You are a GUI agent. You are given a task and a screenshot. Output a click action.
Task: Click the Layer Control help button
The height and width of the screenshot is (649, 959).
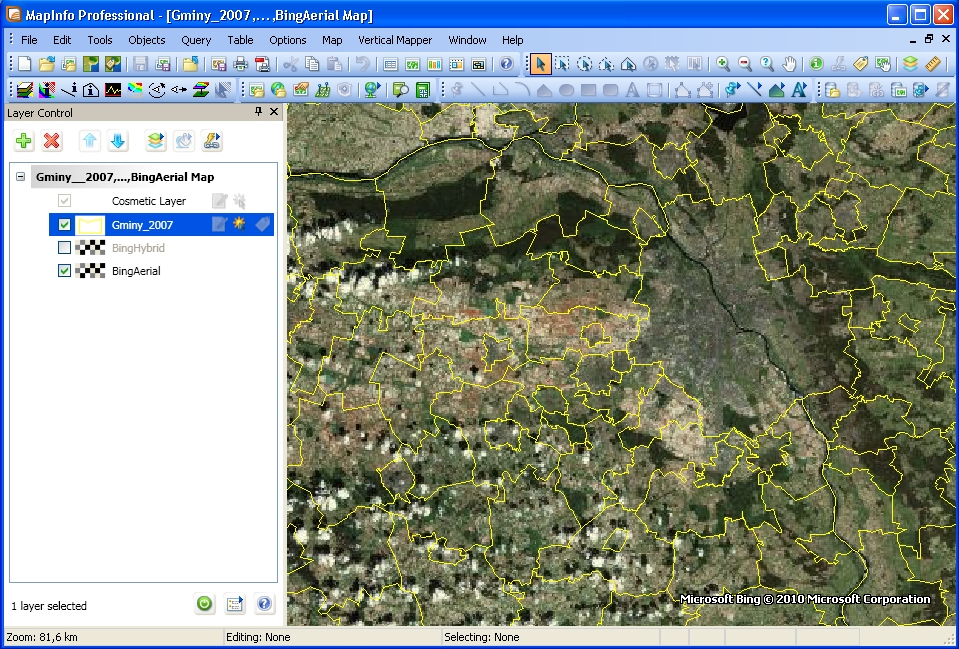(265, 604)
